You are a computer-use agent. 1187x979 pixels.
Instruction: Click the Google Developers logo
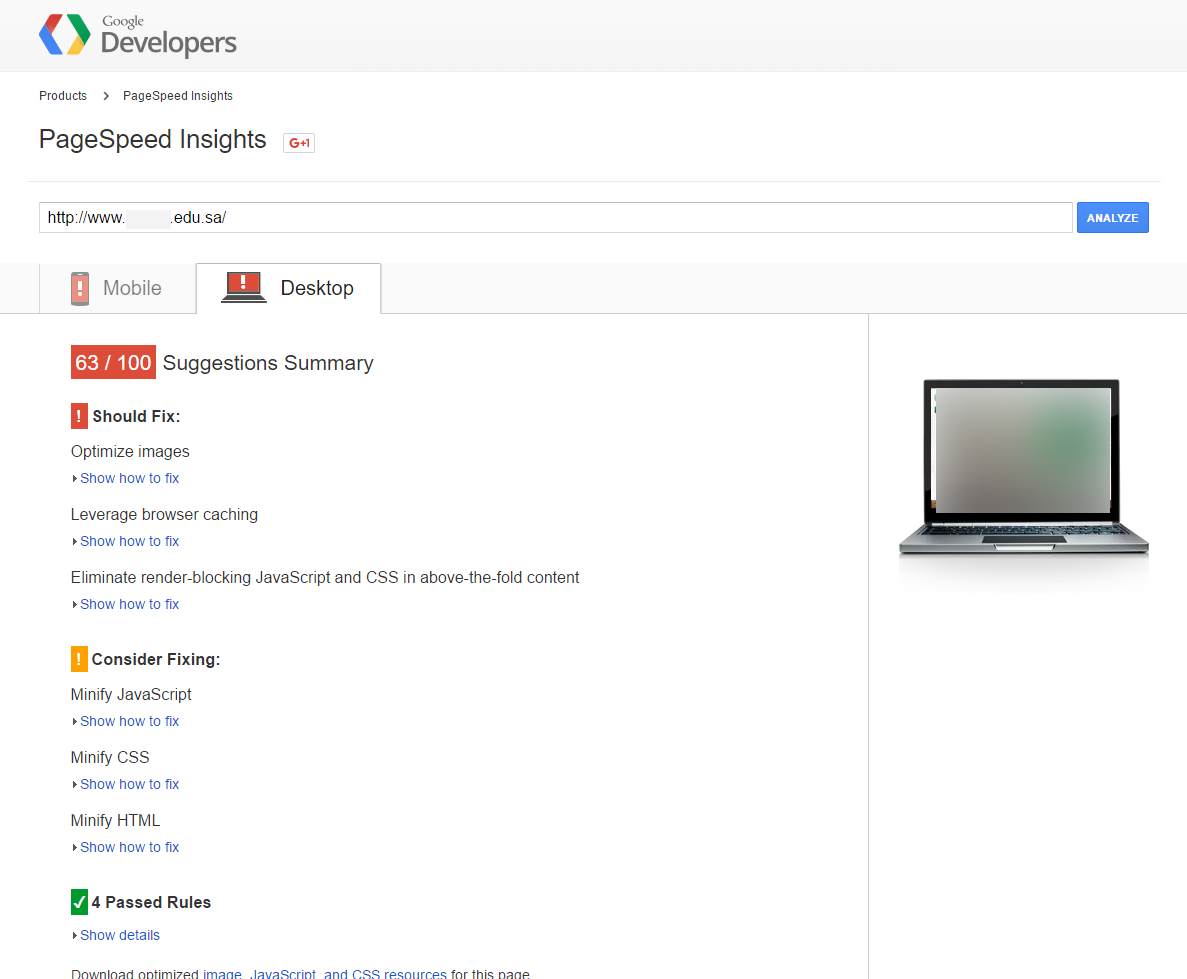[138, 36]
